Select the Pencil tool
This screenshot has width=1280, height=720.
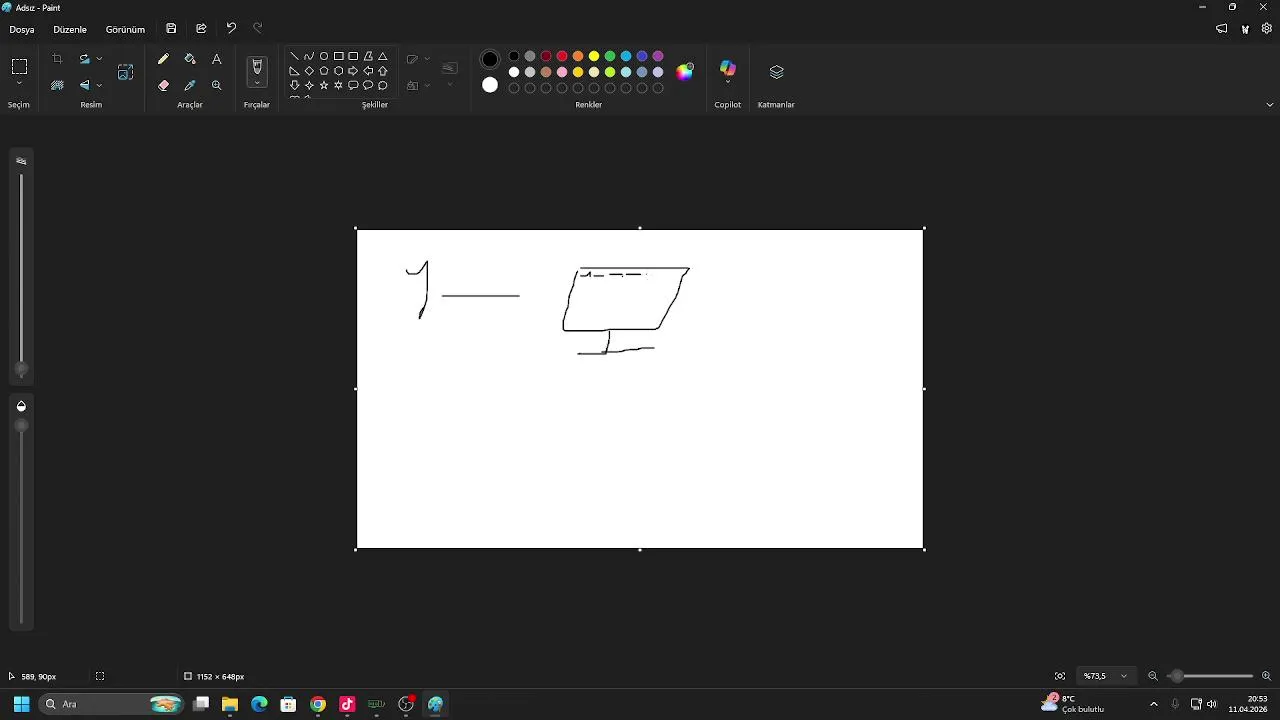pos(163,59)
